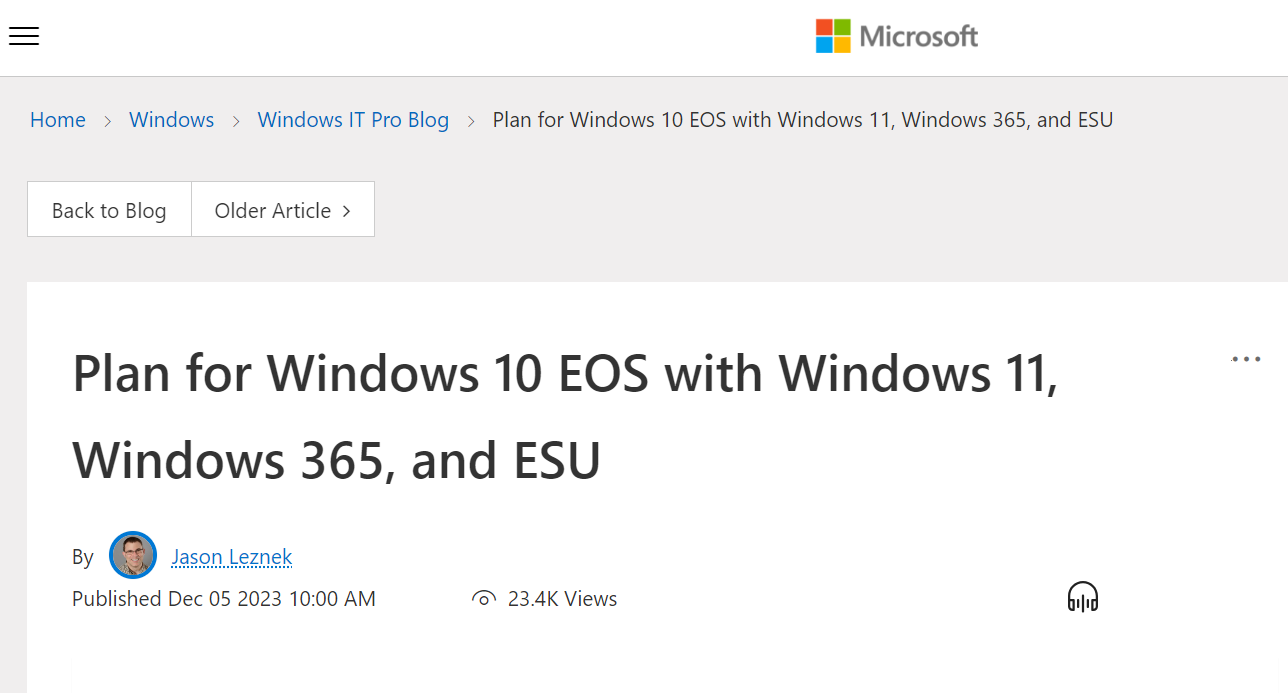The image size is (1288, 693).
Task: Open the more options ellipsis on the article
Action: tap(1246, 358)
